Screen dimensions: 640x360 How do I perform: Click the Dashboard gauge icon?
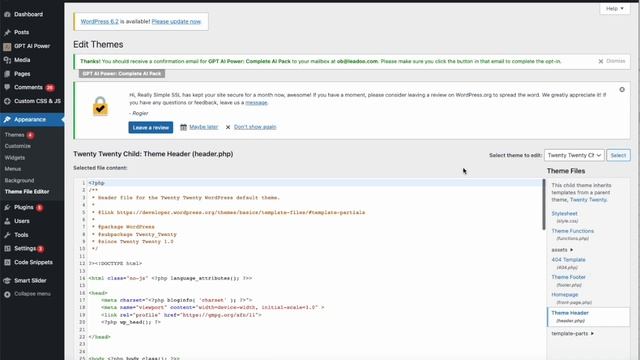point(7,14)
